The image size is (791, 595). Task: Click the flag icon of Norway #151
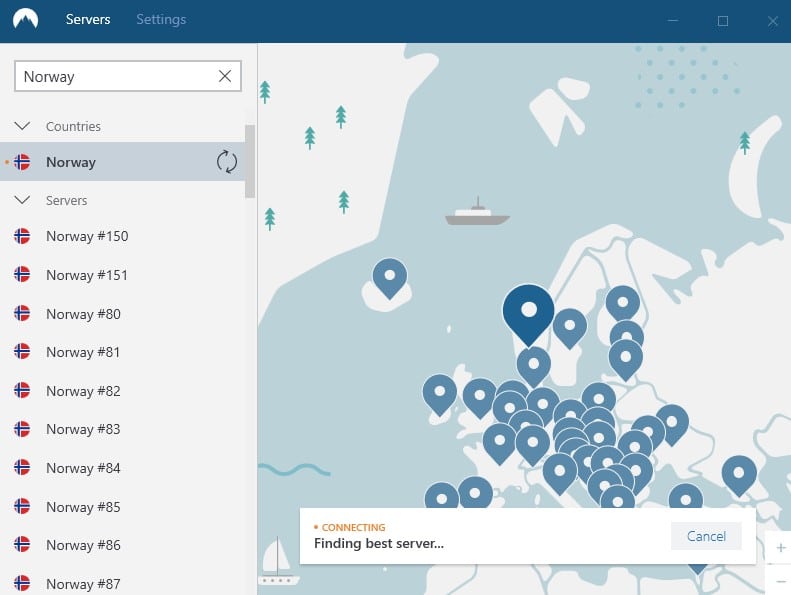point(22,274)
